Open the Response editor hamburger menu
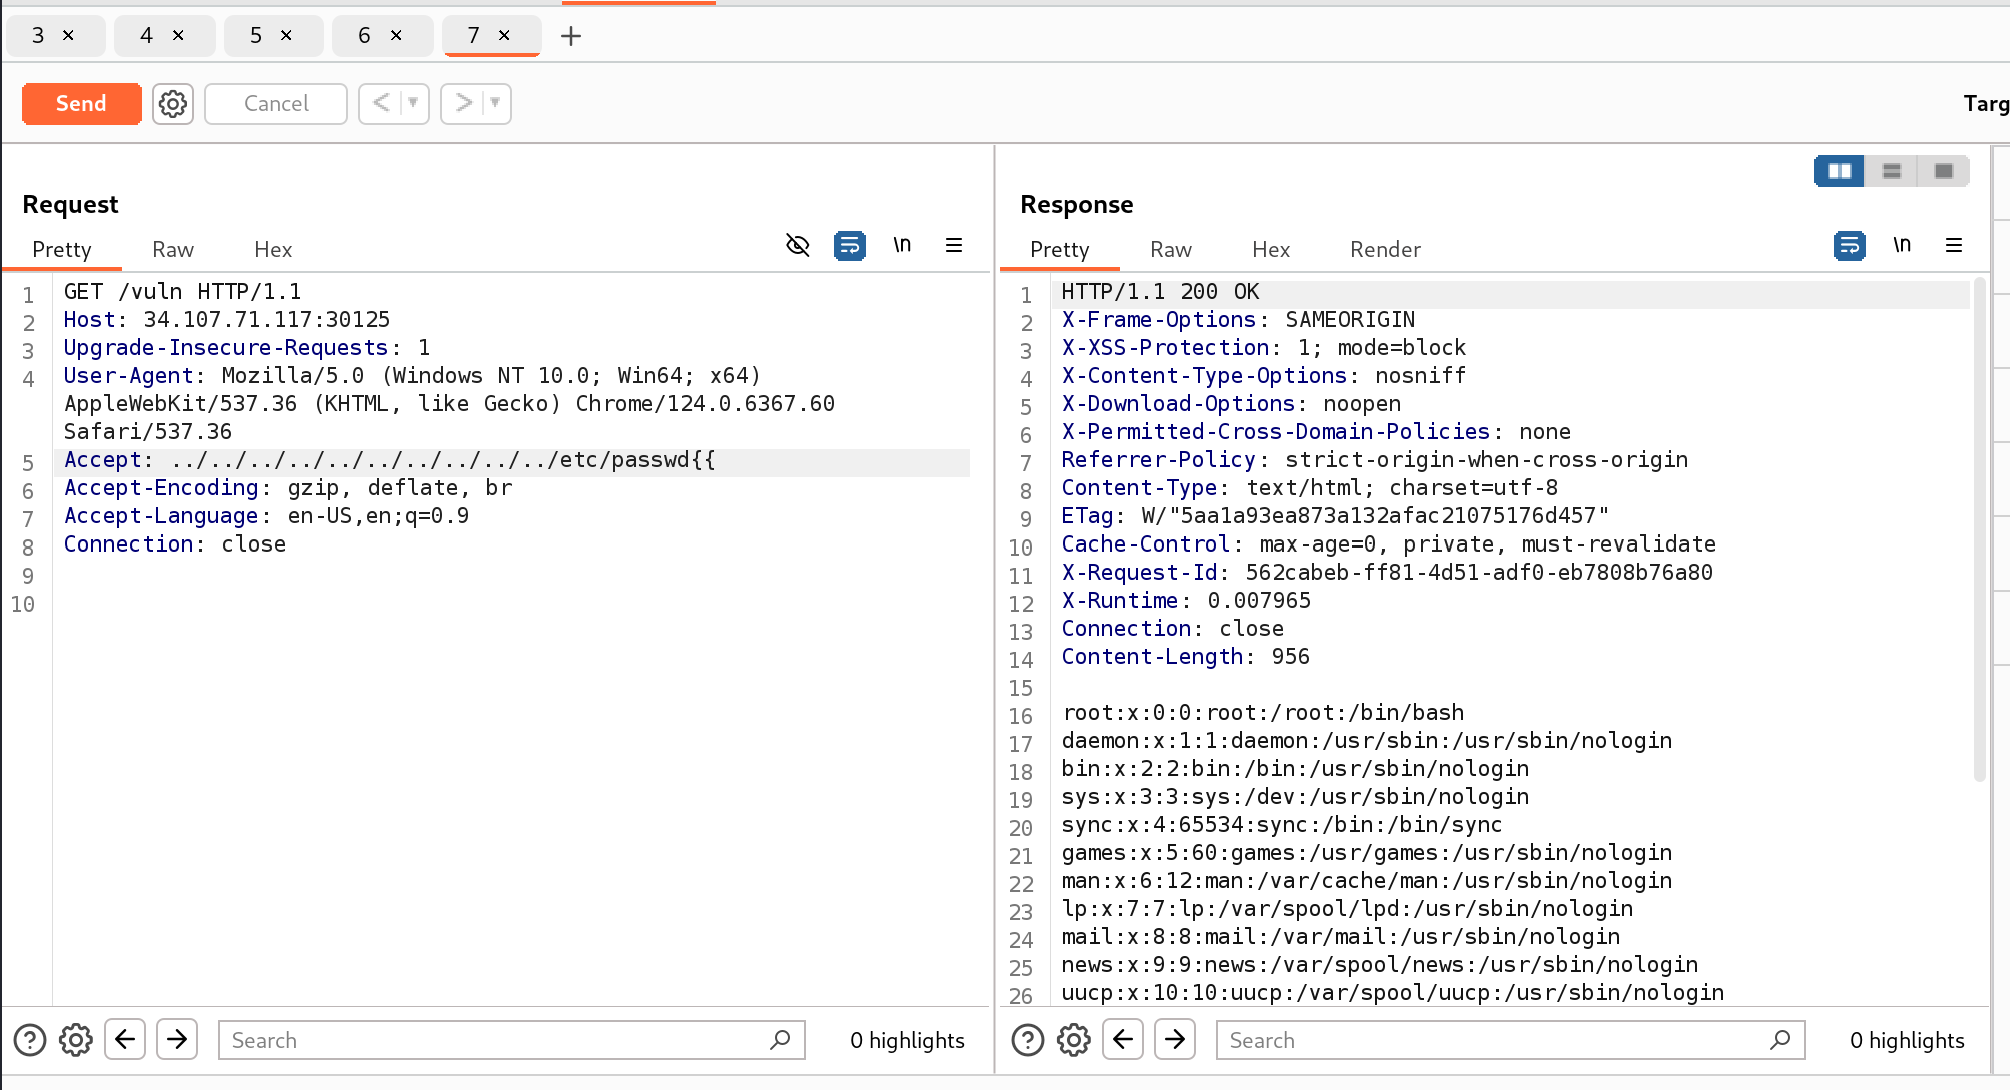Viewport: 2010px width, 1090px height. (1953, 245)
